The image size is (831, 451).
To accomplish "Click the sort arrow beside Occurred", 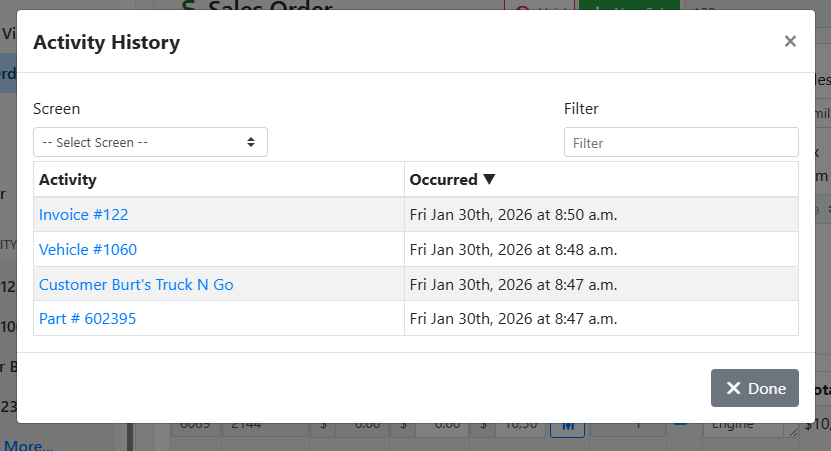I will (489, 180).
